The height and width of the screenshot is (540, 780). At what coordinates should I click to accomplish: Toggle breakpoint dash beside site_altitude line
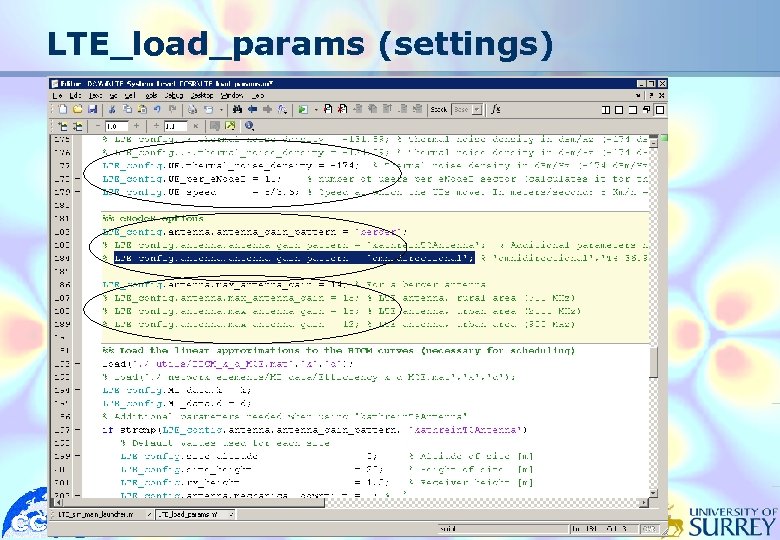click(x=78, y=456)
